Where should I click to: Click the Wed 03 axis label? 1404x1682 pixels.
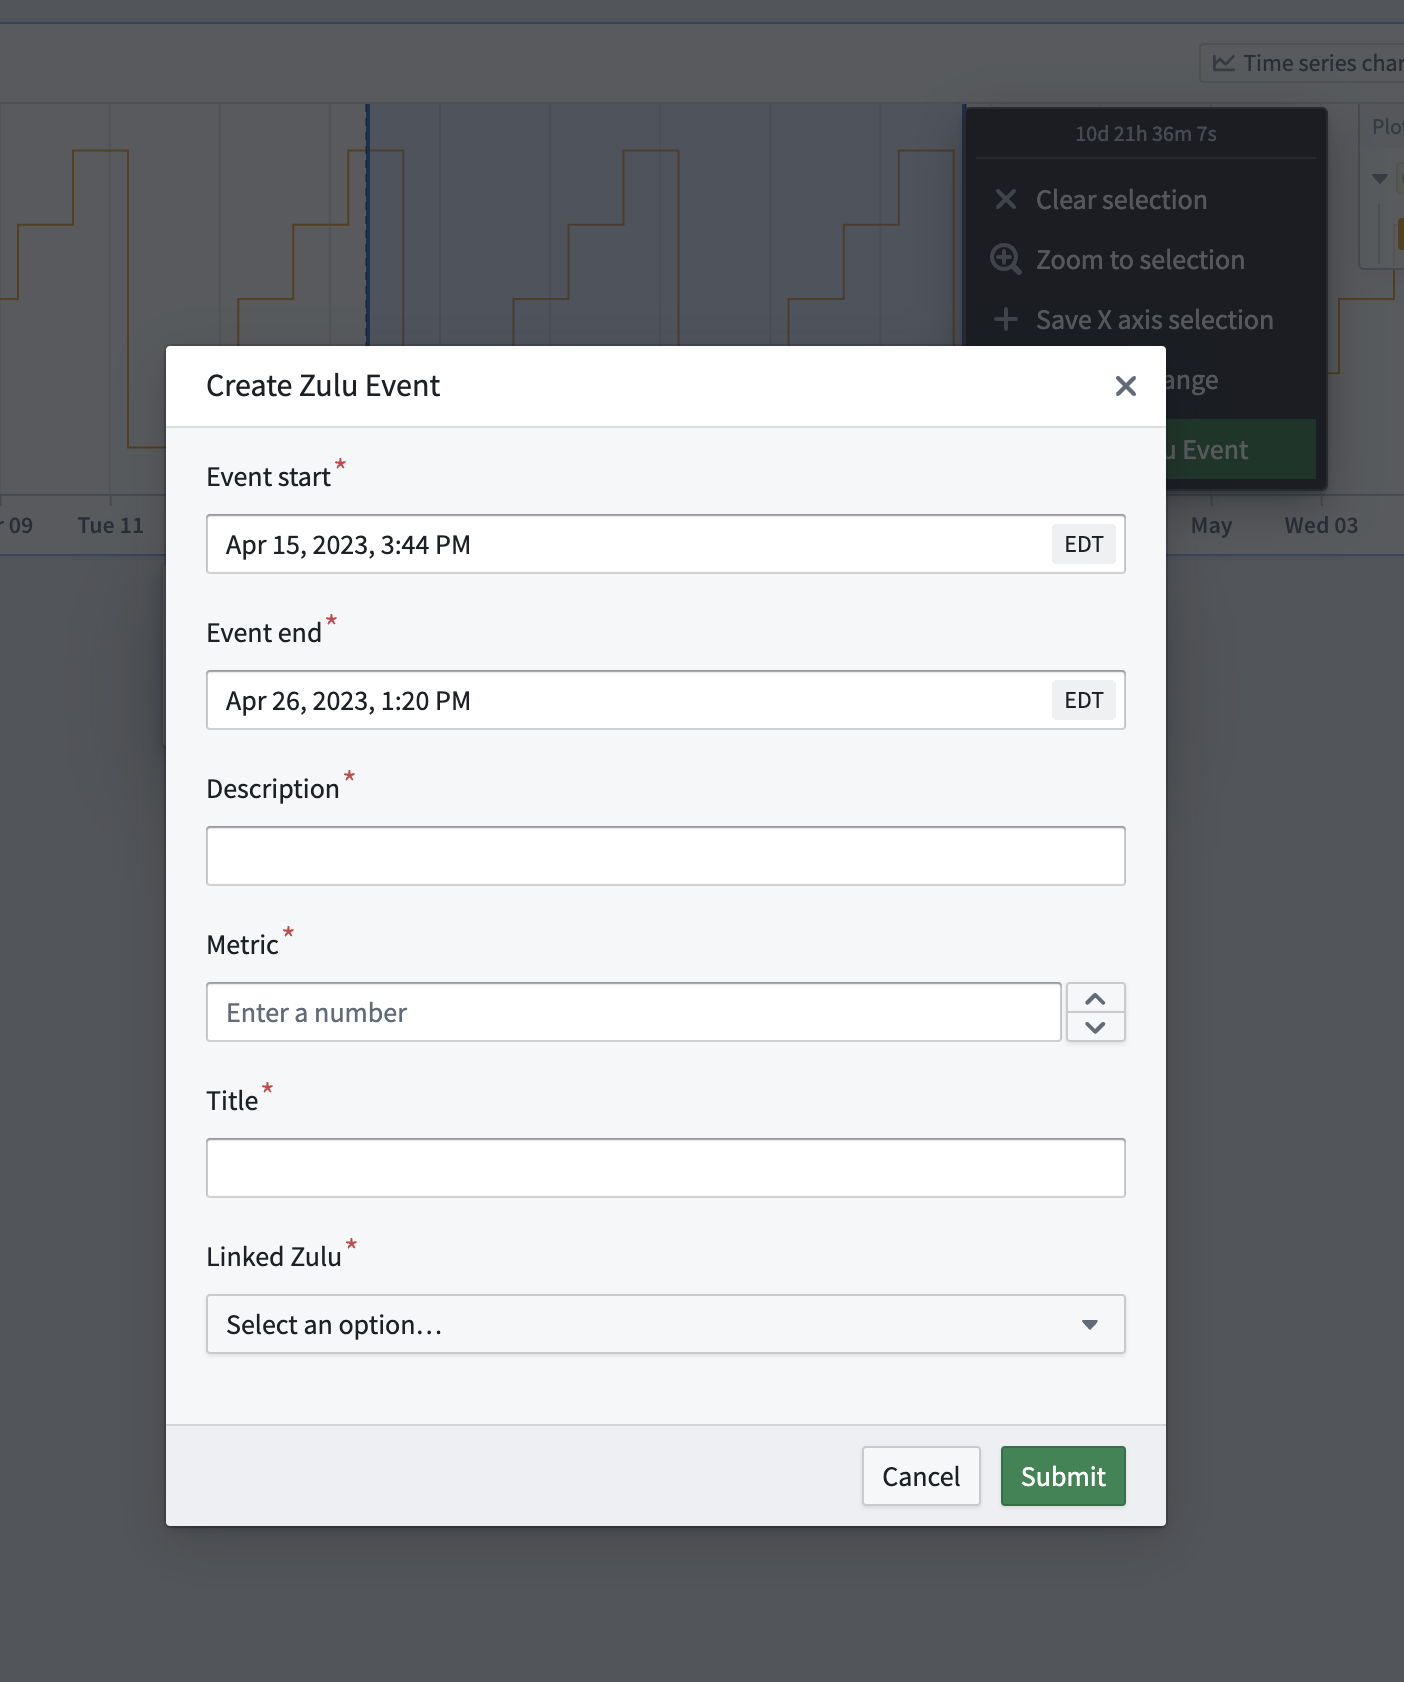click(x=1321, y=525)
